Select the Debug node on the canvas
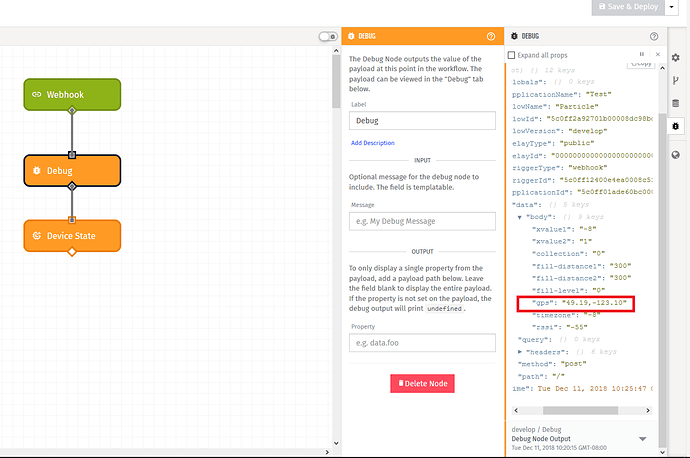The width and height of the screenshot is (690, 458). click(72, 171)
